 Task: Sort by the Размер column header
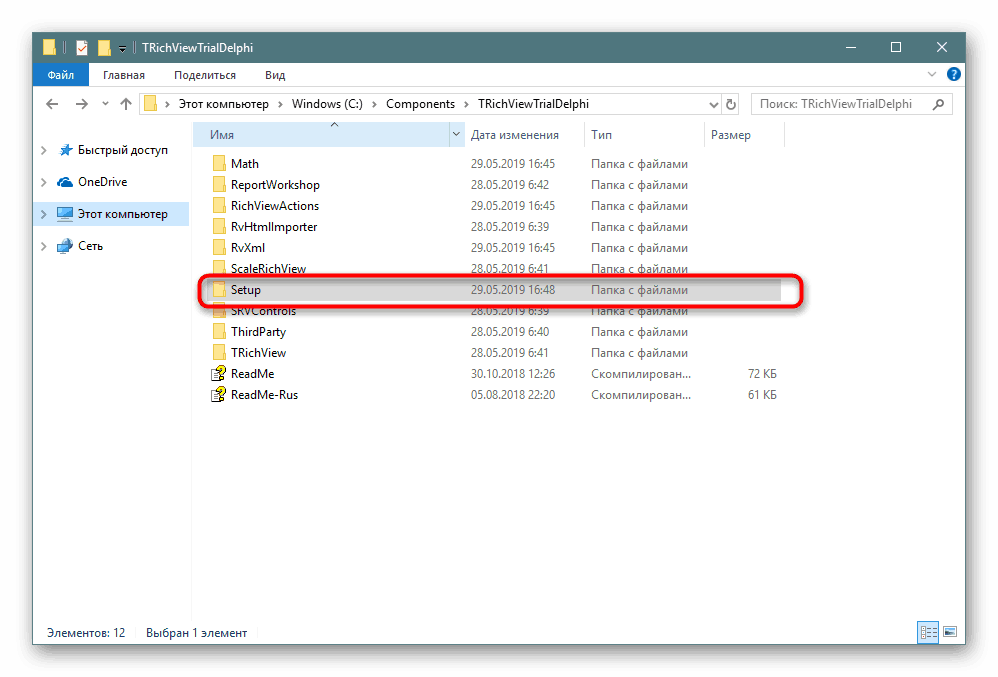point(731,135)
